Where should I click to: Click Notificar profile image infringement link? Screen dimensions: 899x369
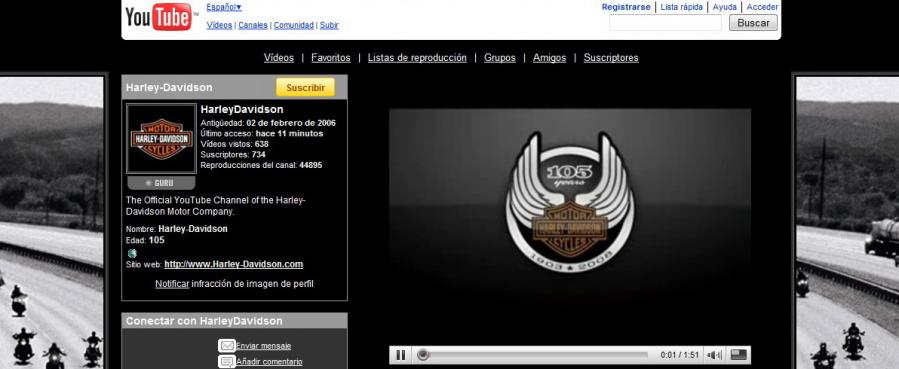tap(172, 284)
